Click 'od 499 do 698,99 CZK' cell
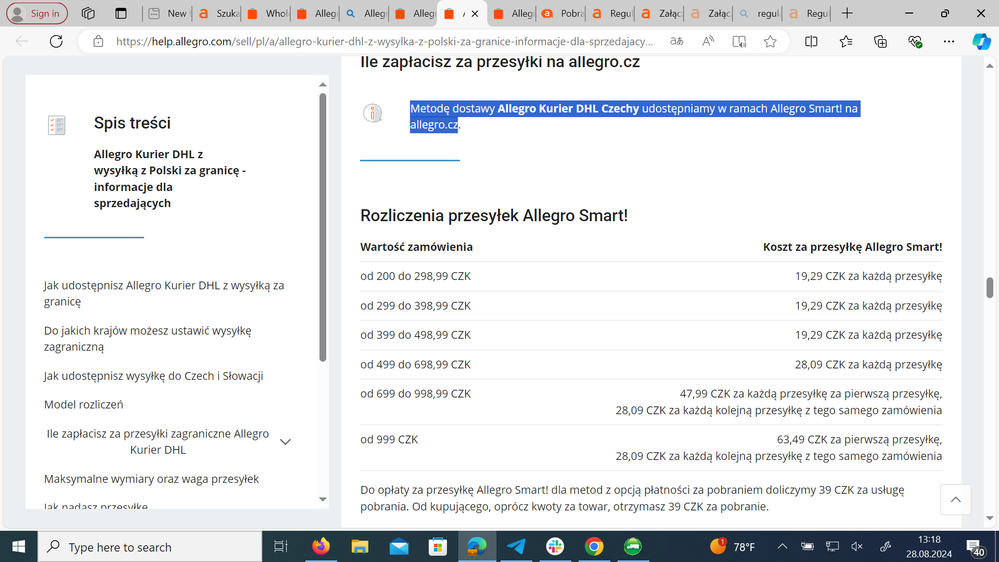 tap(415, 364)
